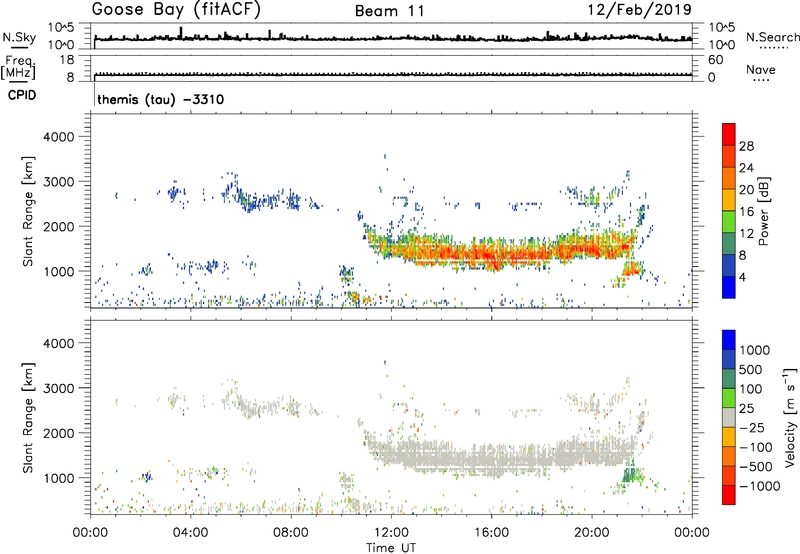The width and height of the screenshot is (800, 554).
Task: Click the "-500" tick on Velocity colorbar
Action: [756, 466]
